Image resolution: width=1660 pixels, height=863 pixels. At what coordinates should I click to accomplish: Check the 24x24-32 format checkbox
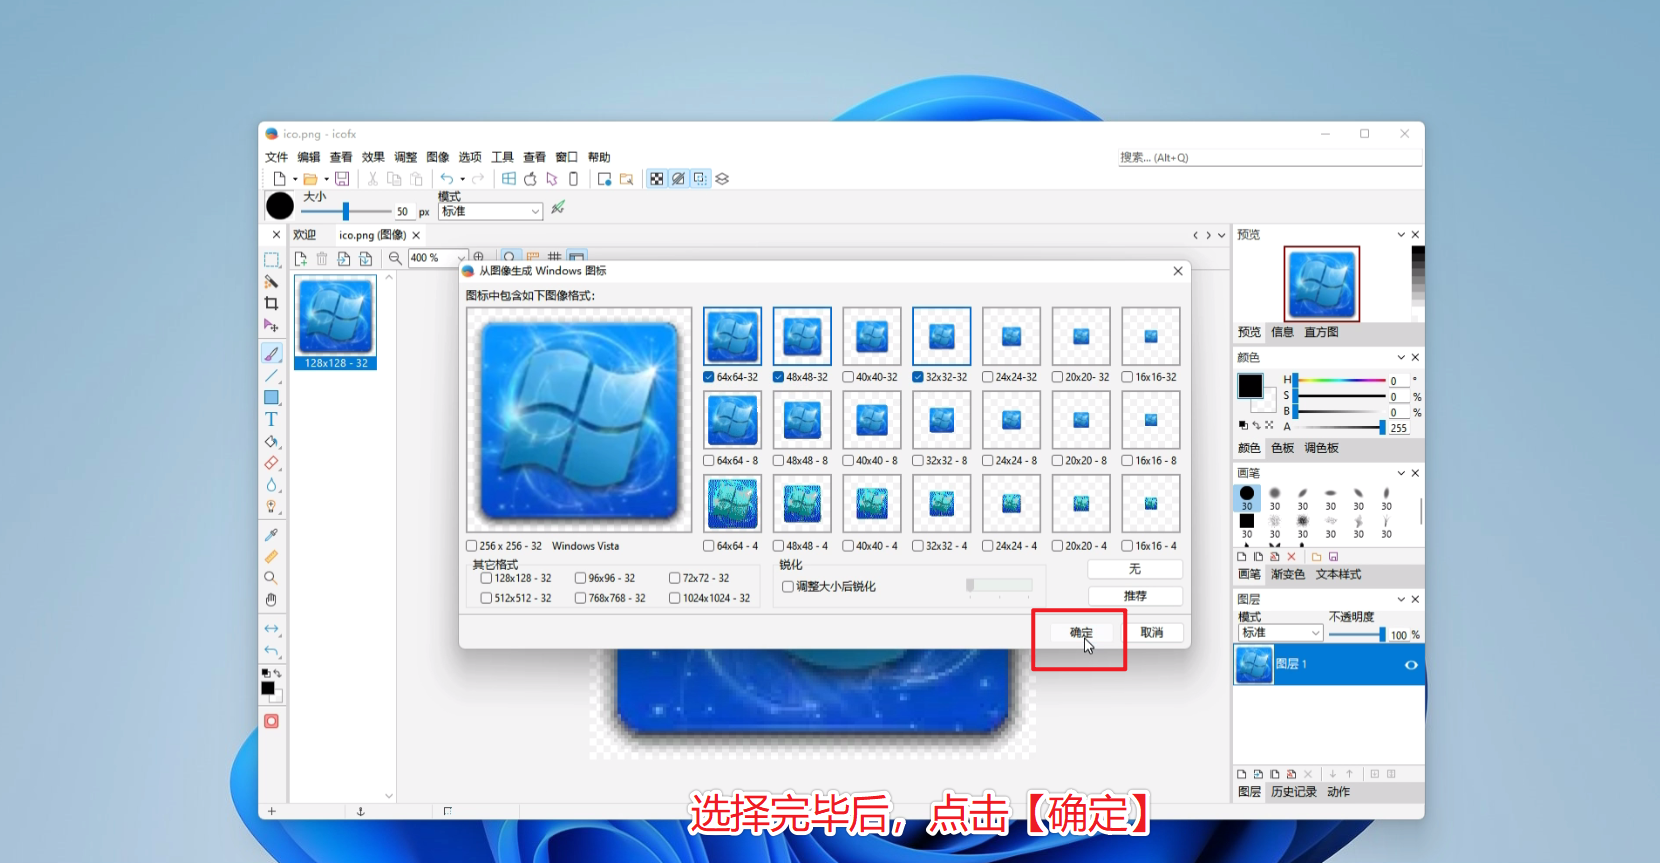pyautogui.click(x=988, y=377)
